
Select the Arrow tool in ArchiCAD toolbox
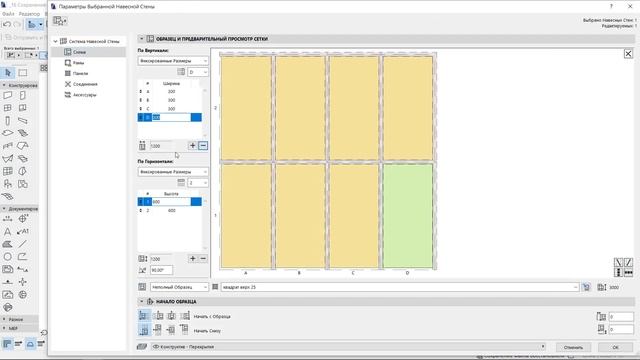[8, 73]
